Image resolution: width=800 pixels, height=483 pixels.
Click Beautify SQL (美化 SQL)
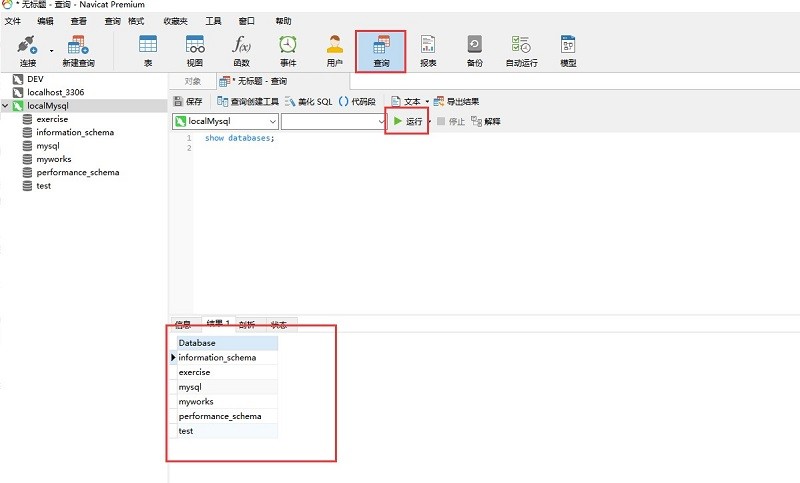[309, 101]
